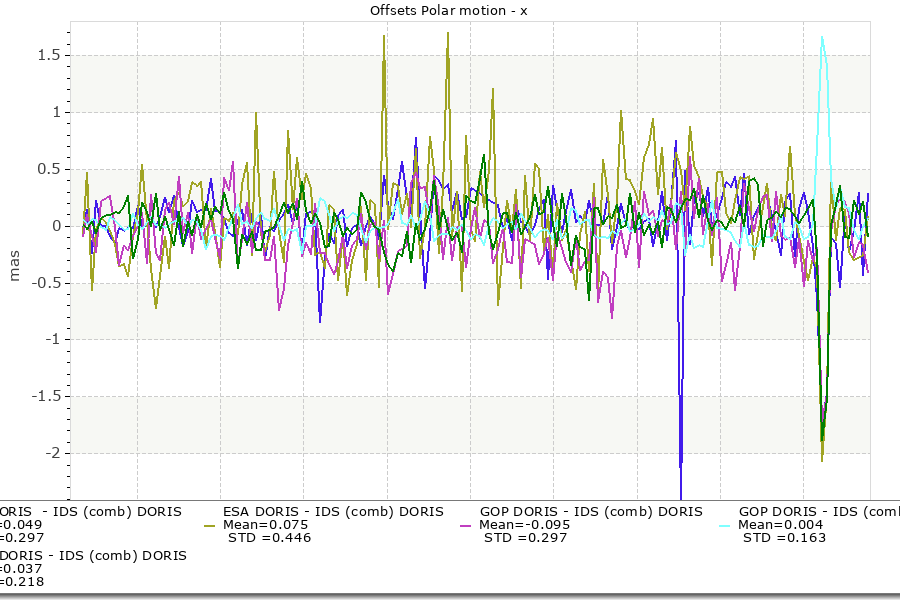Click the -2 tick on the y-axis
The image size is (900, 600).
tap(52, 453)
